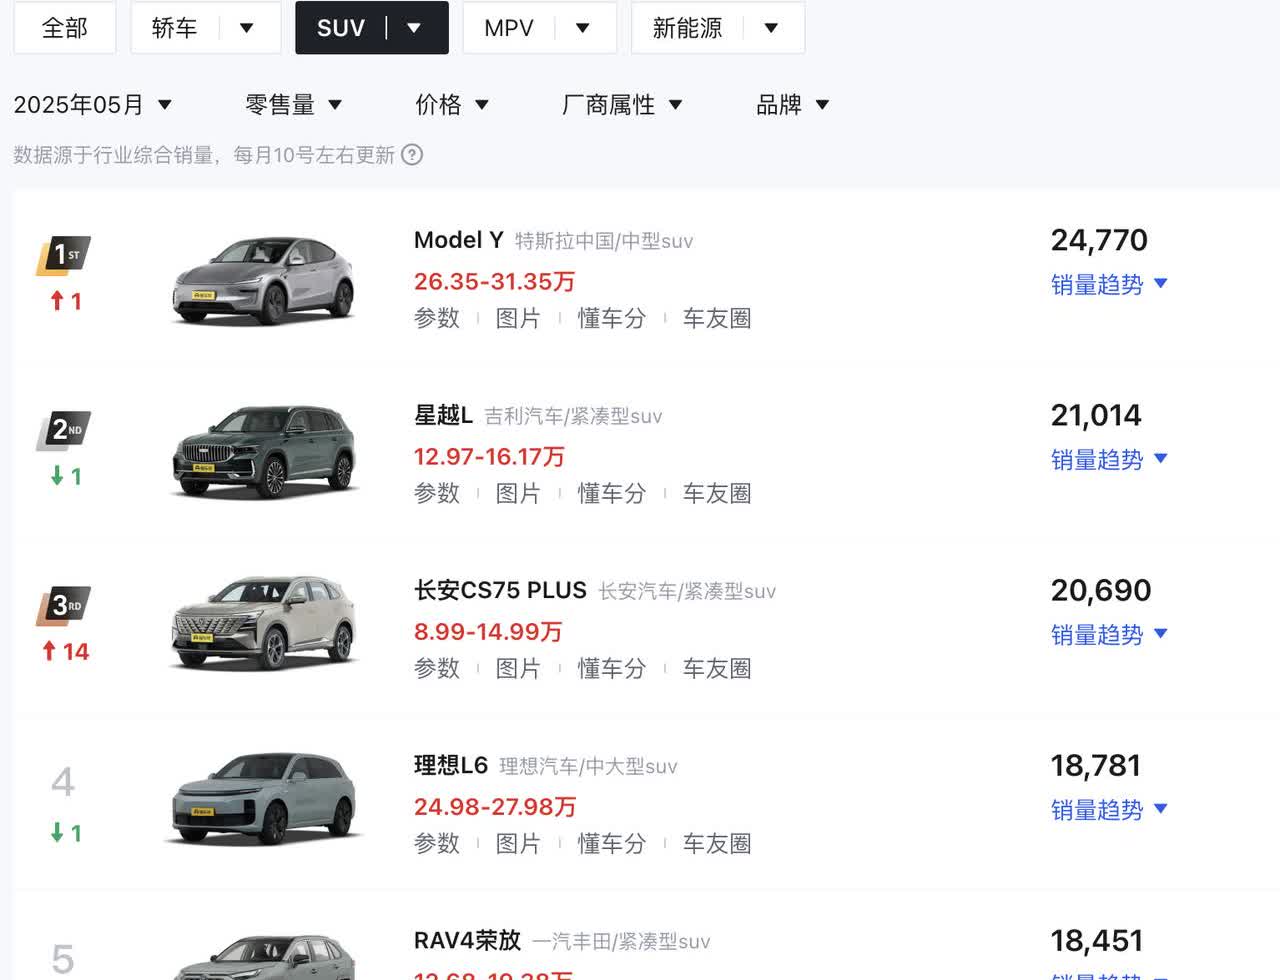Open the 理想L6 car thumbnail
Image resolution: width=1280 pixels, height=980 pixels.
point(263,799)
